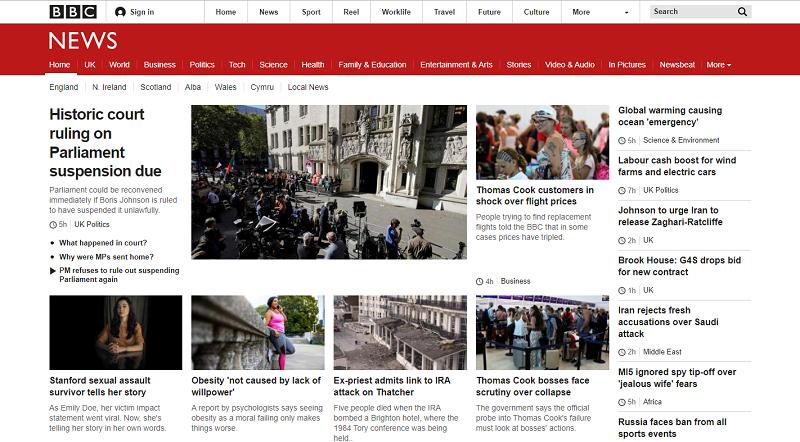Open the Home tab in top bar

(x=226, y=12)
